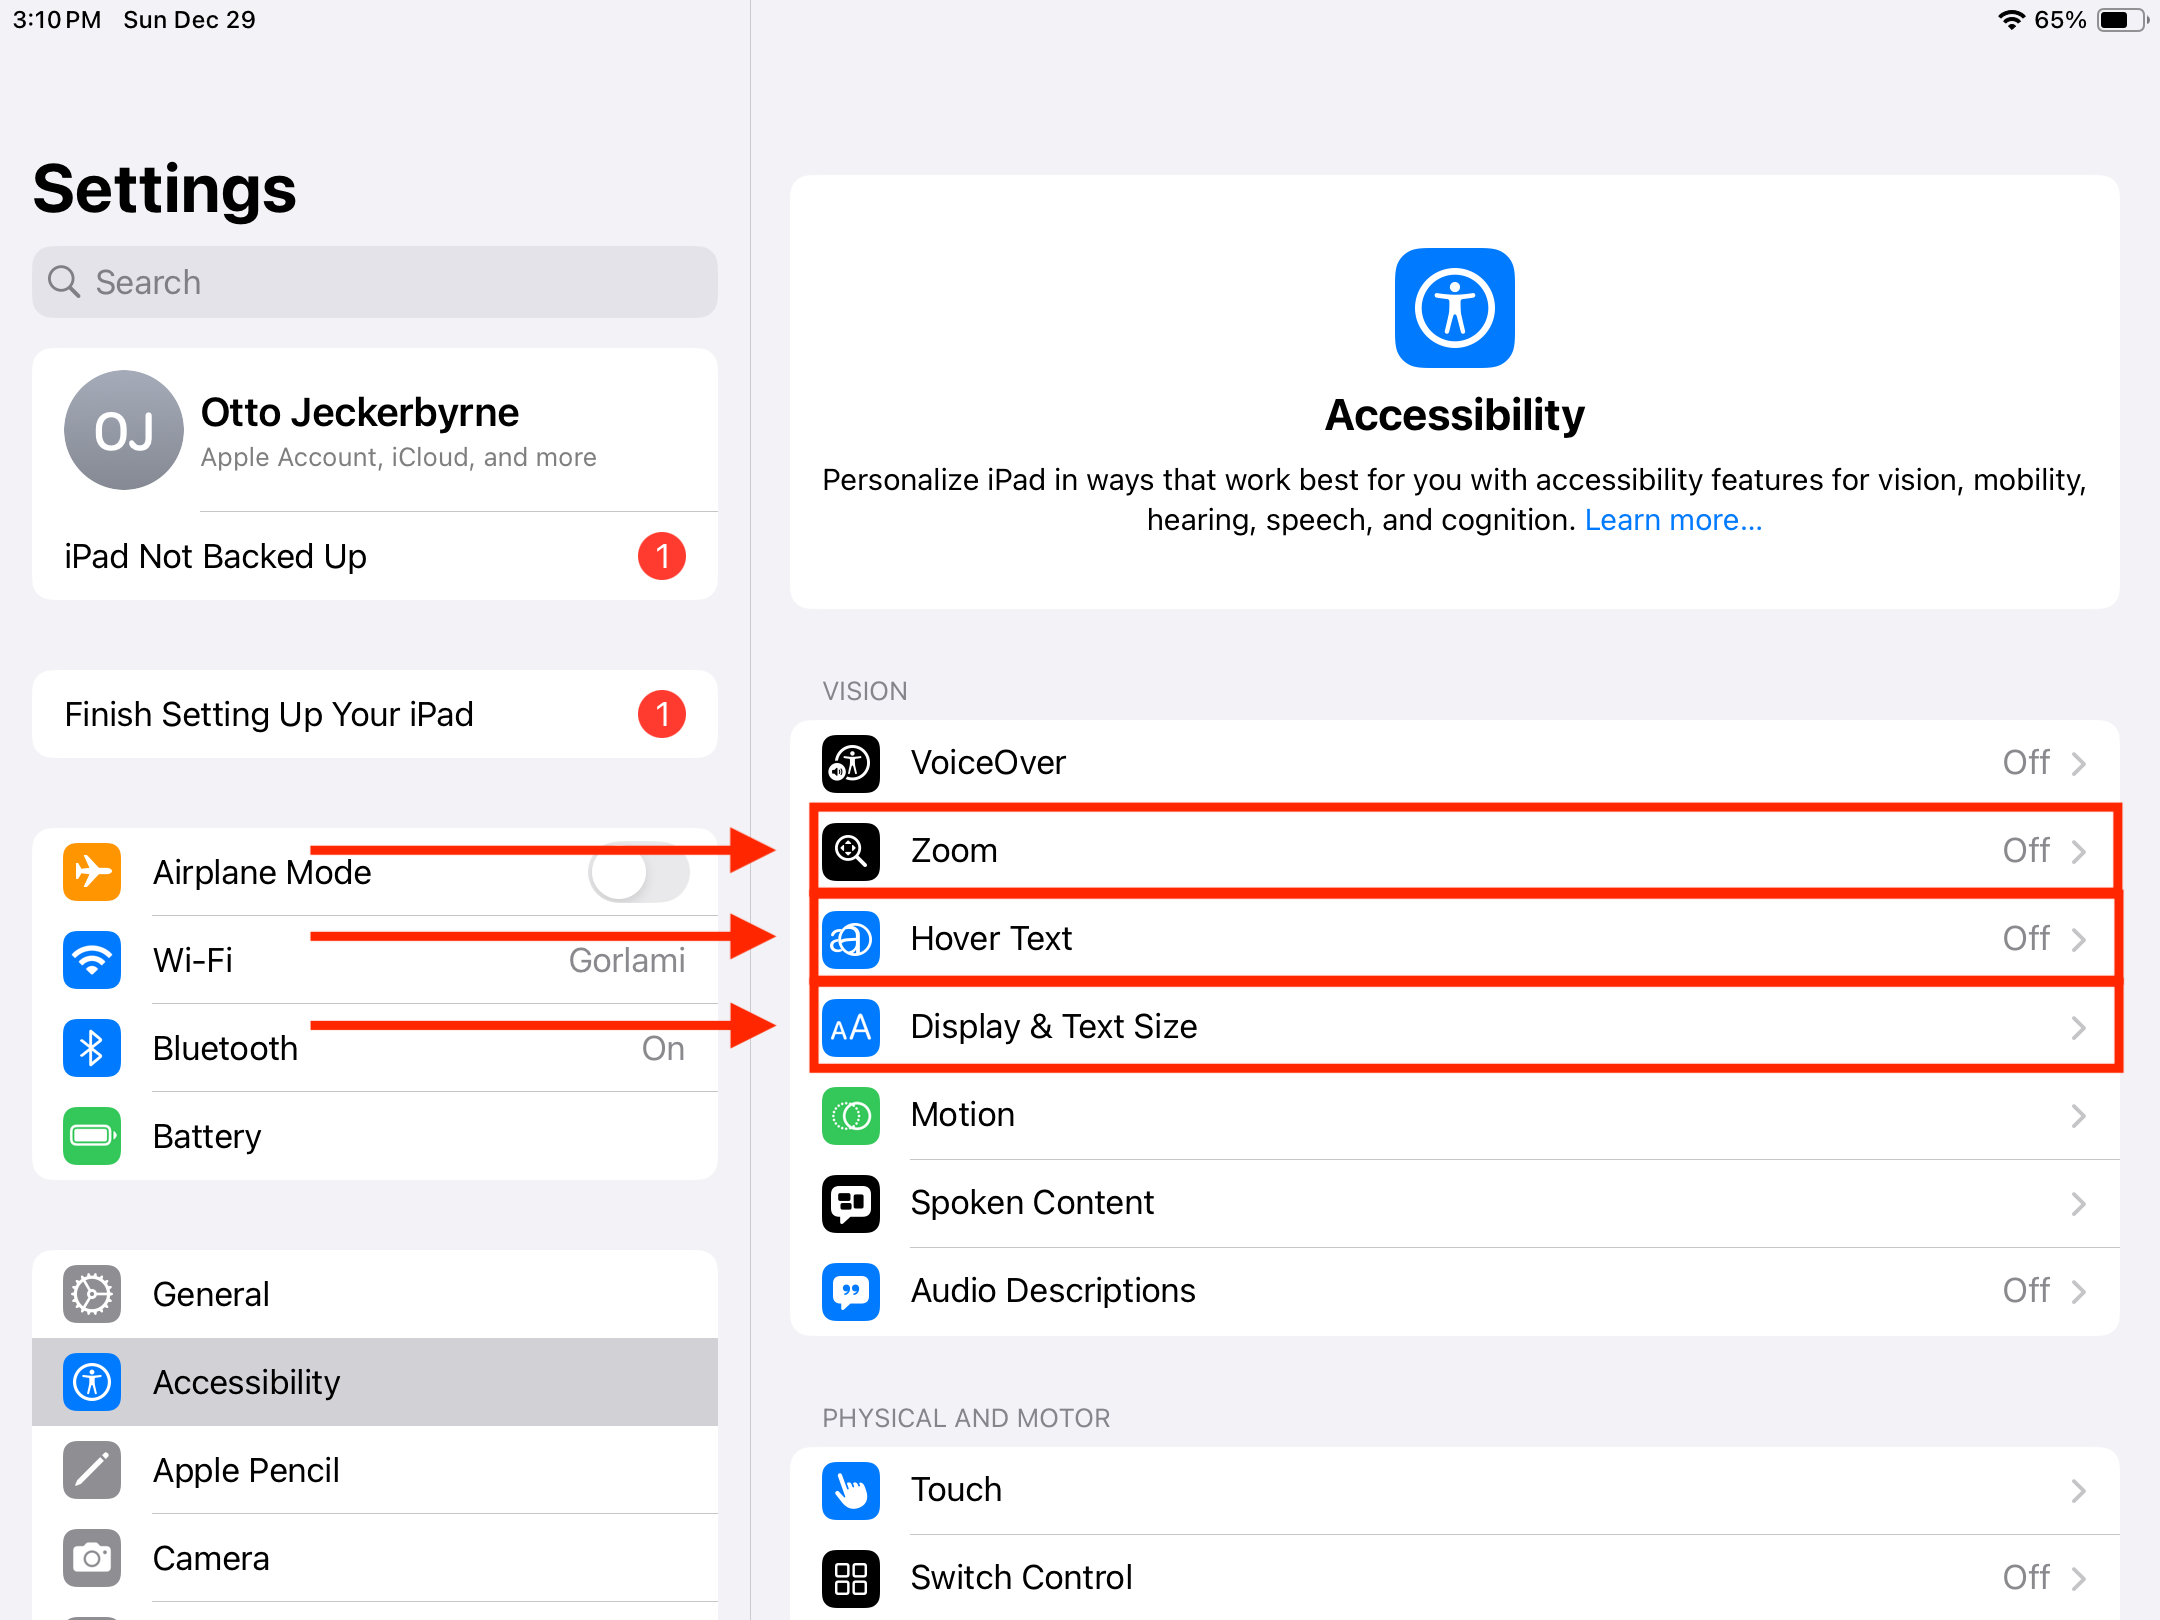Viewport: 2160px width, 1620px height.
Task: Tap the Bluetooth icon in sidebar
Action: 92,1048
